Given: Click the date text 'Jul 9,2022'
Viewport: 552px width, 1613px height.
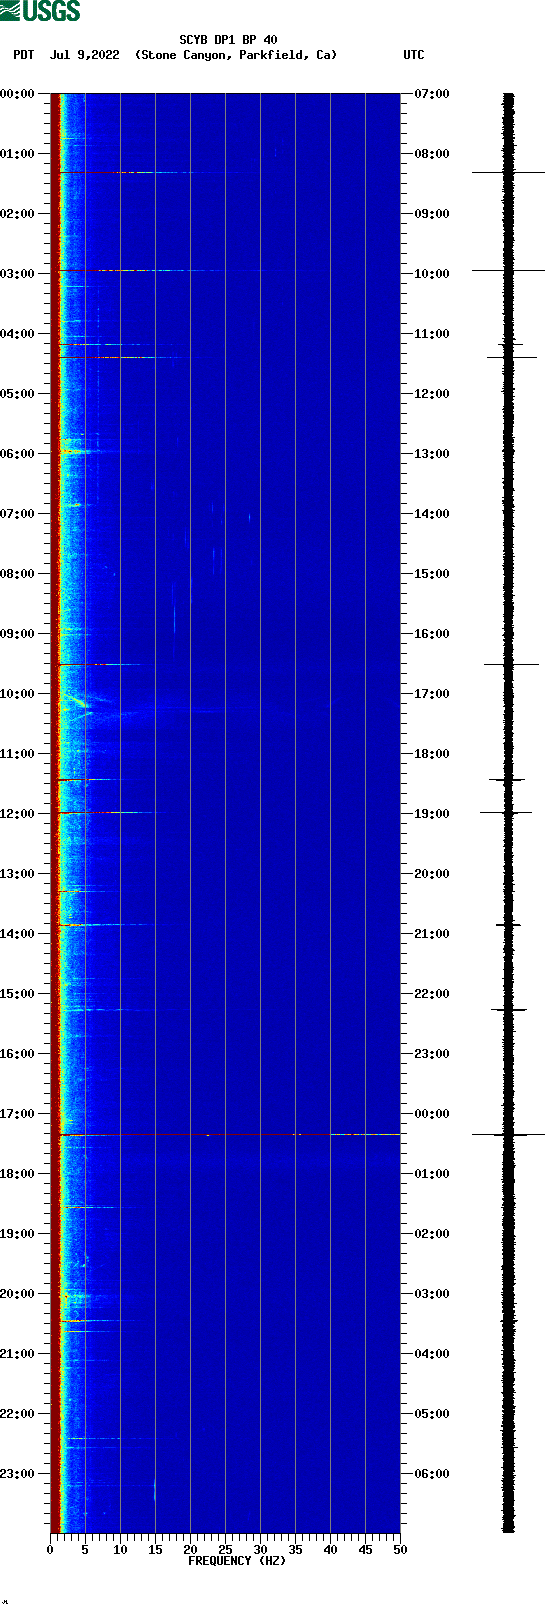Looking at the screenshot, I should 84,55.
